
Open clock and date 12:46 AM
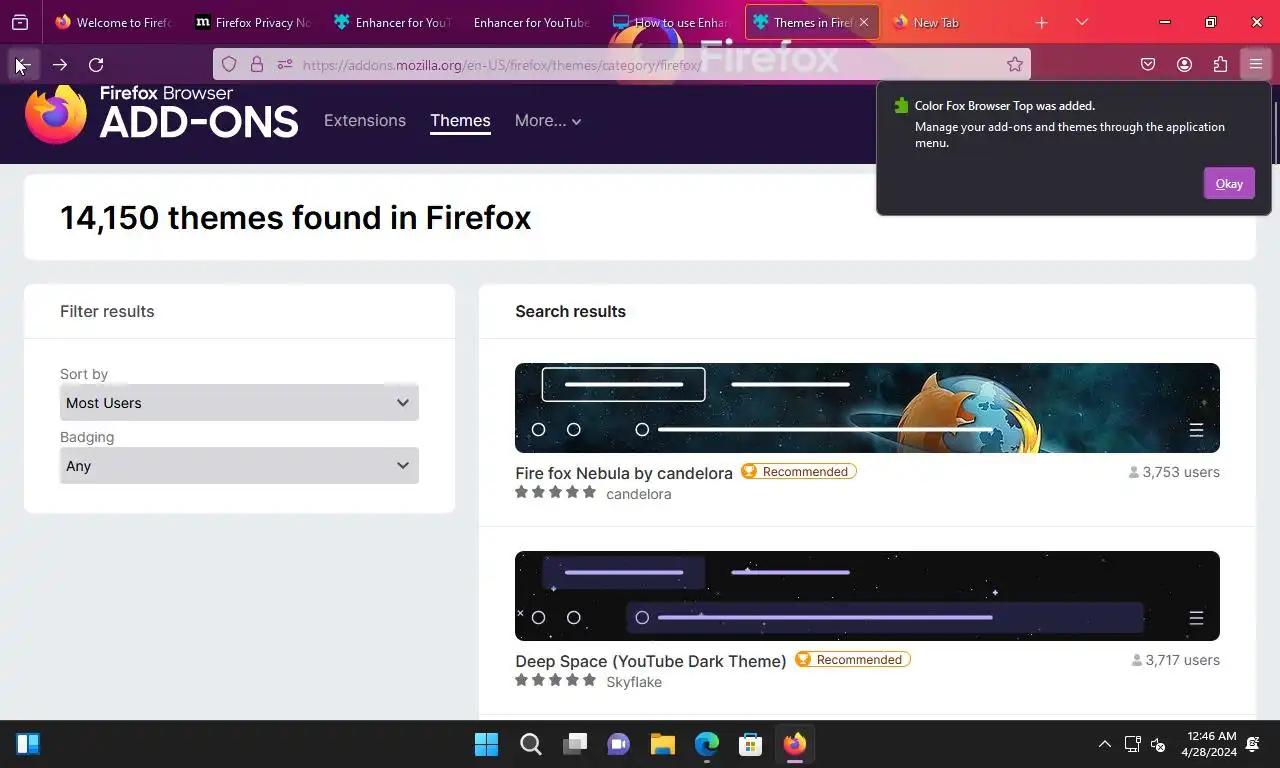1209,744
